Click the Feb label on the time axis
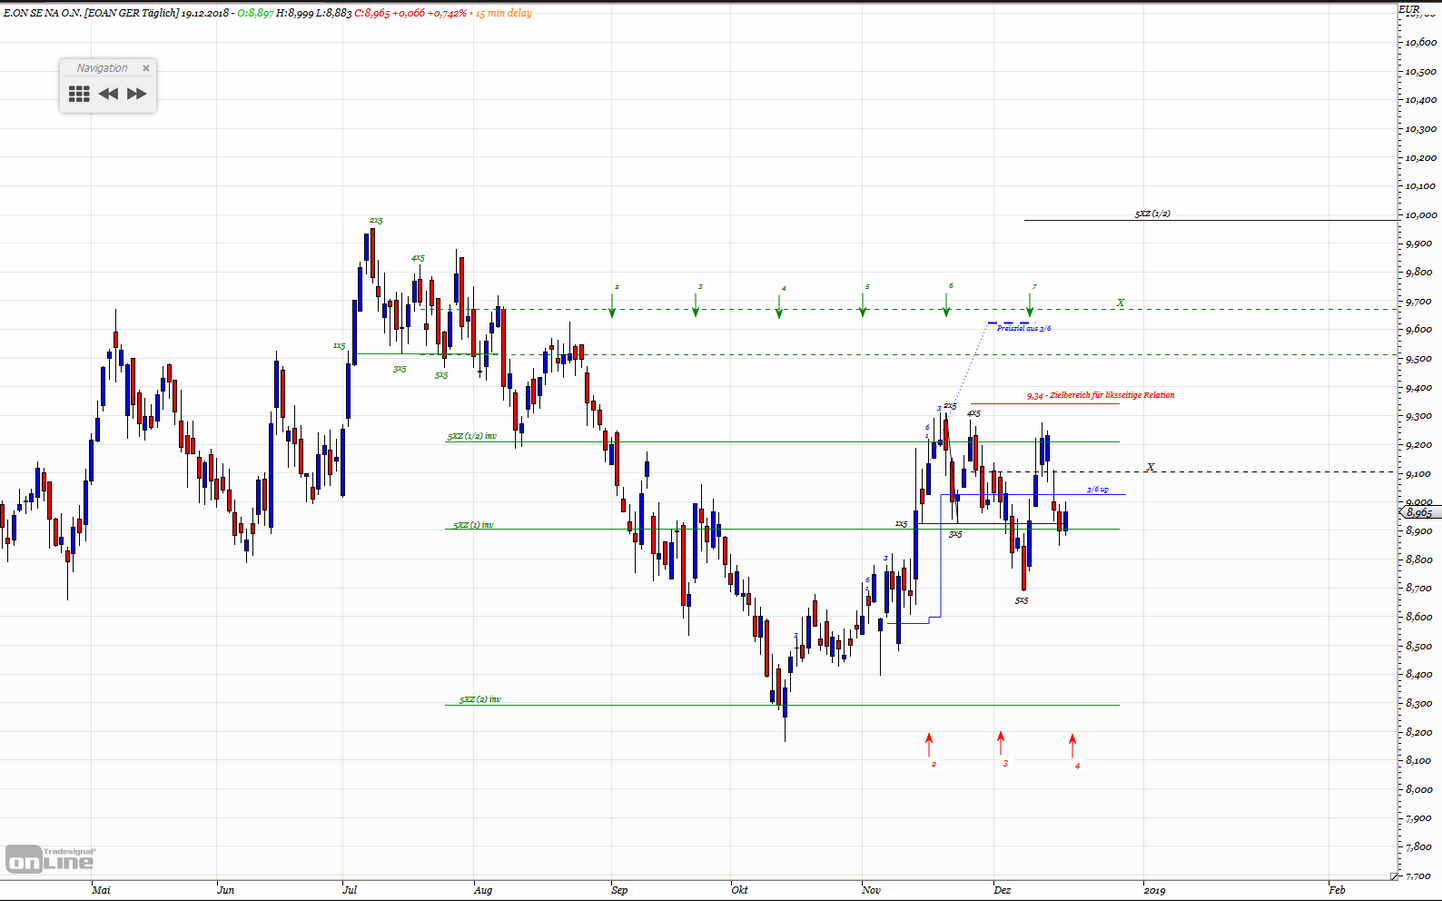The height and width of the screenshot is (901, 1442). [x=1337, y=890]
